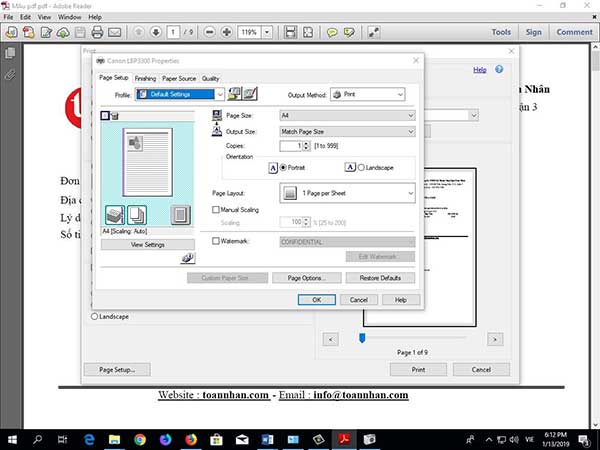Click the Highlight text icon
The width and height of the screenshot is (600, 450).
[349, 33]
